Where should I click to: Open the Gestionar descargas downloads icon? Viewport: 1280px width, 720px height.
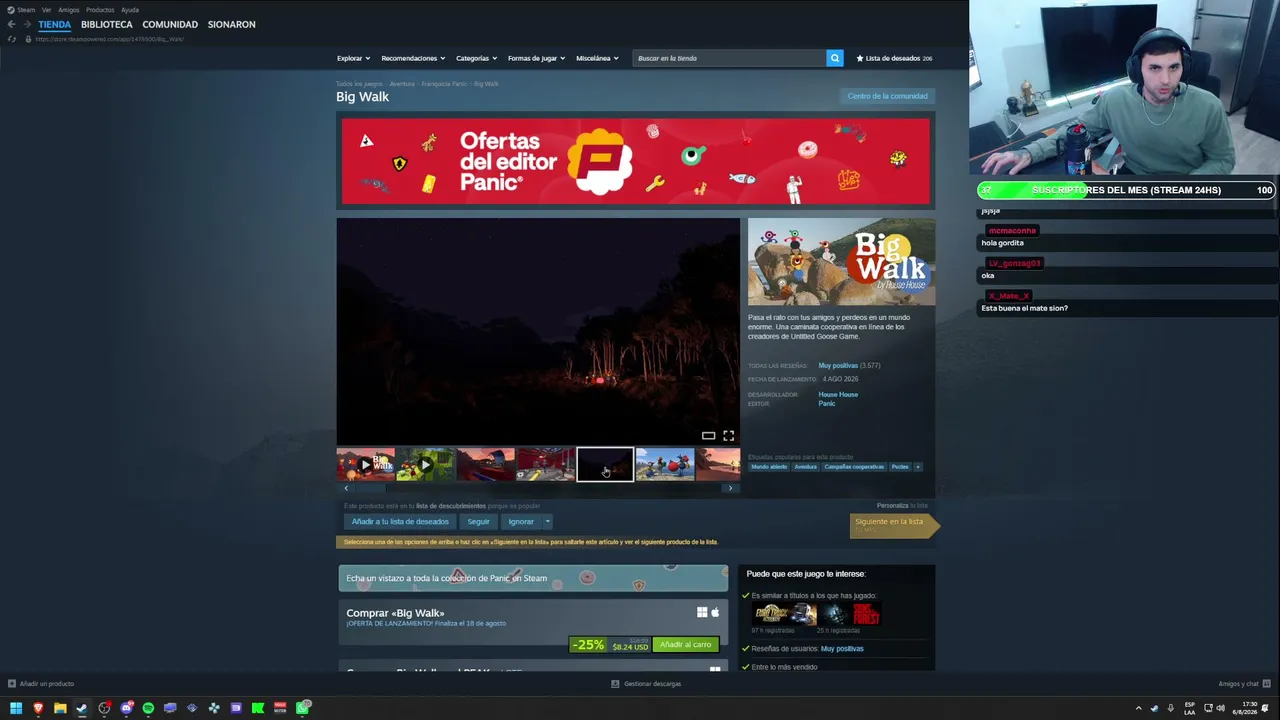click(x=615, y=684)
